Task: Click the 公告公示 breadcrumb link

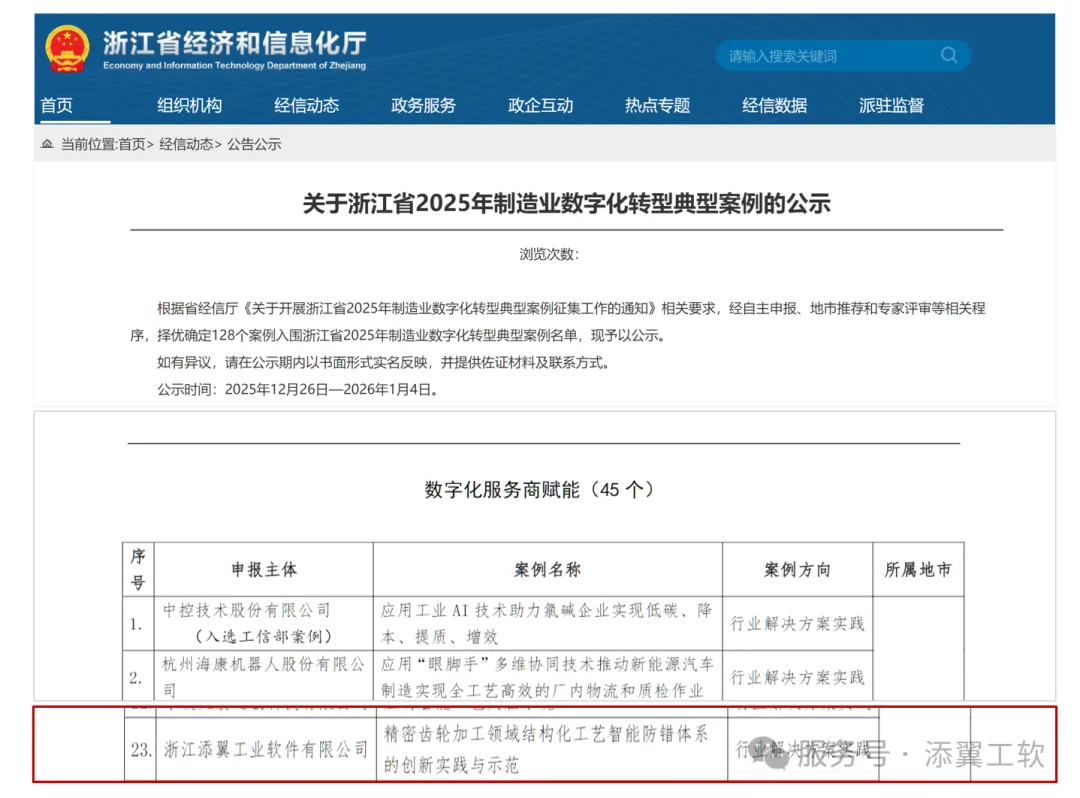Action: click(x=257, y=144)
